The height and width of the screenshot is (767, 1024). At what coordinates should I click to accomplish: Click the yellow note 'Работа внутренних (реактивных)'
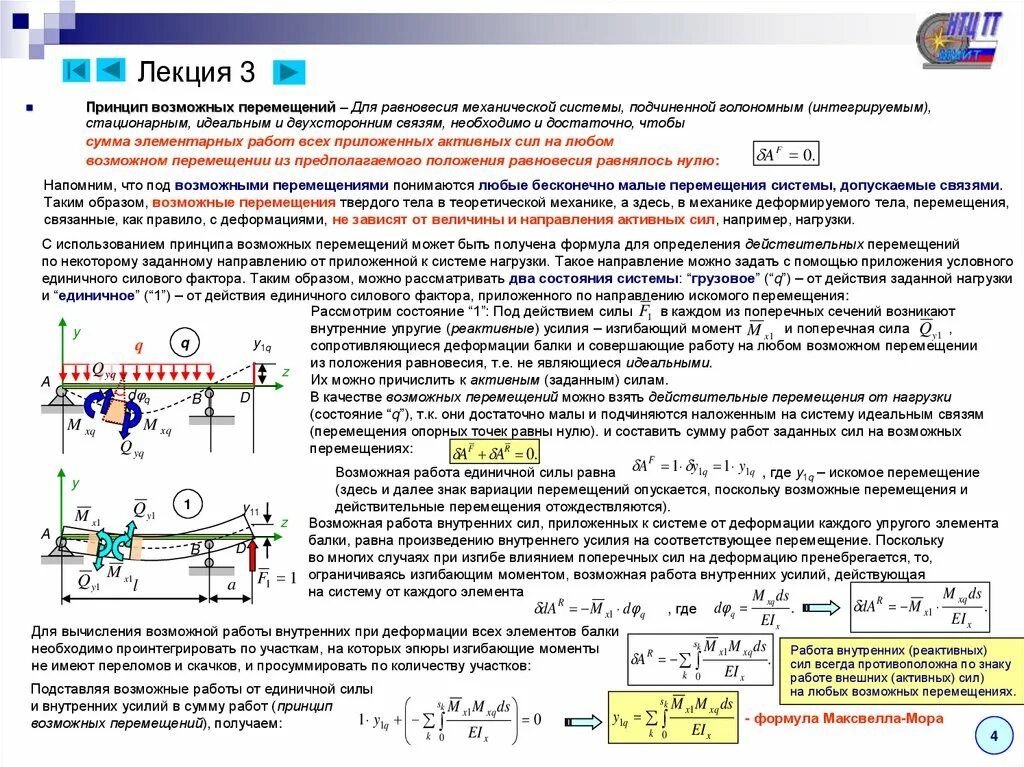pyautogui.click(x=902, y=671)
